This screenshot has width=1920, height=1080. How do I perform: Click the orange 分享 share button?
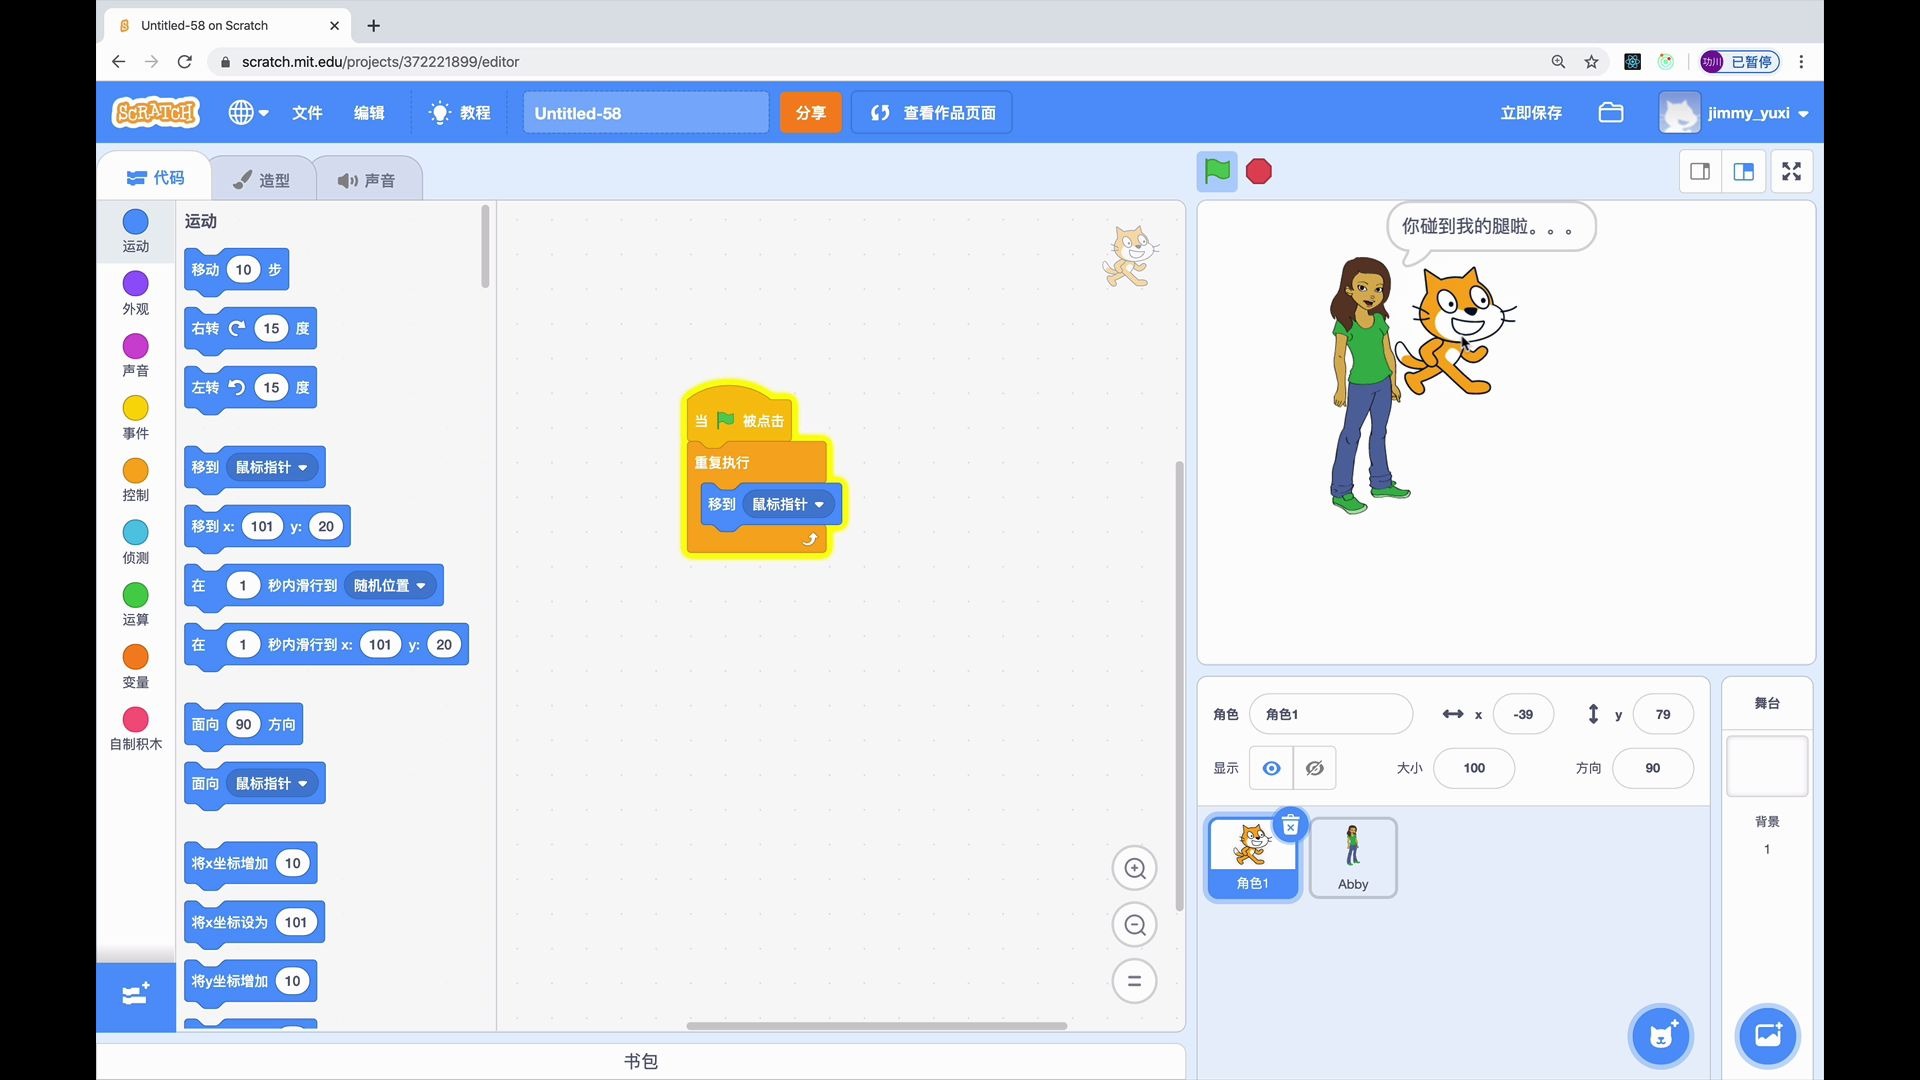point(810,113)
